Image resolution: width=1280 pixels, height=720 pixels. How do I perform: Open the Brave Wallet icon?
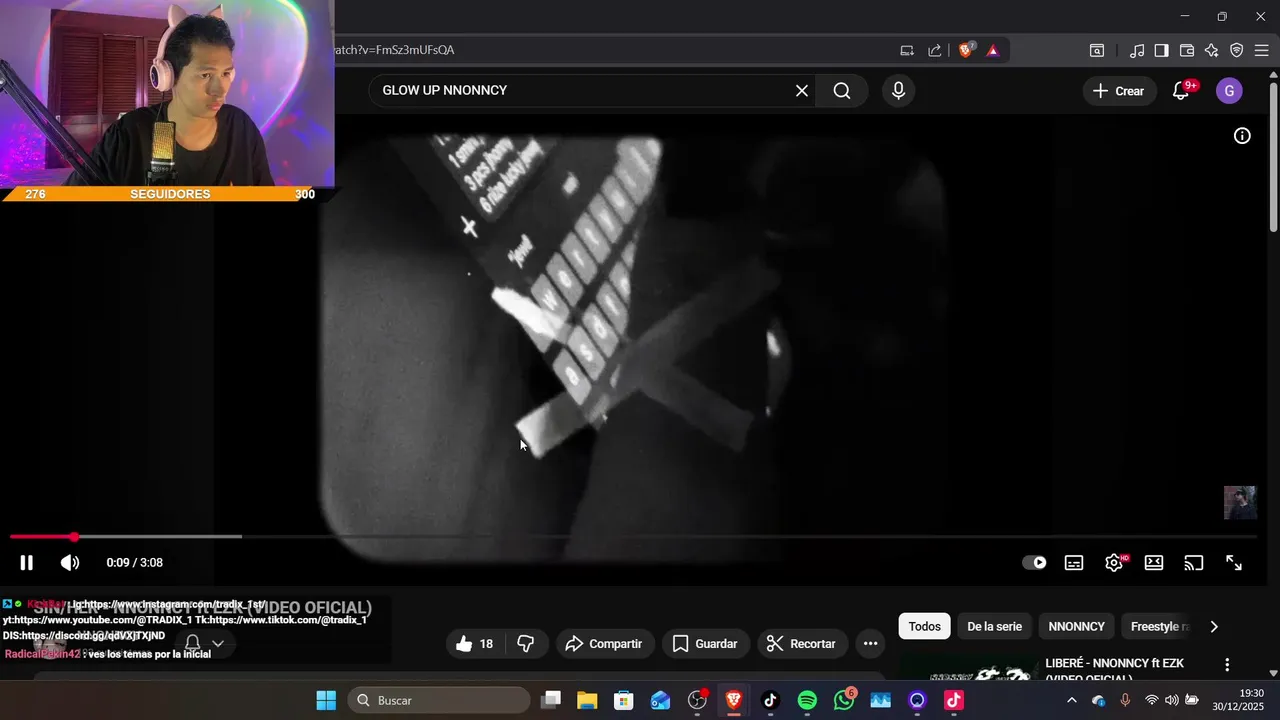pos(1187,50)
